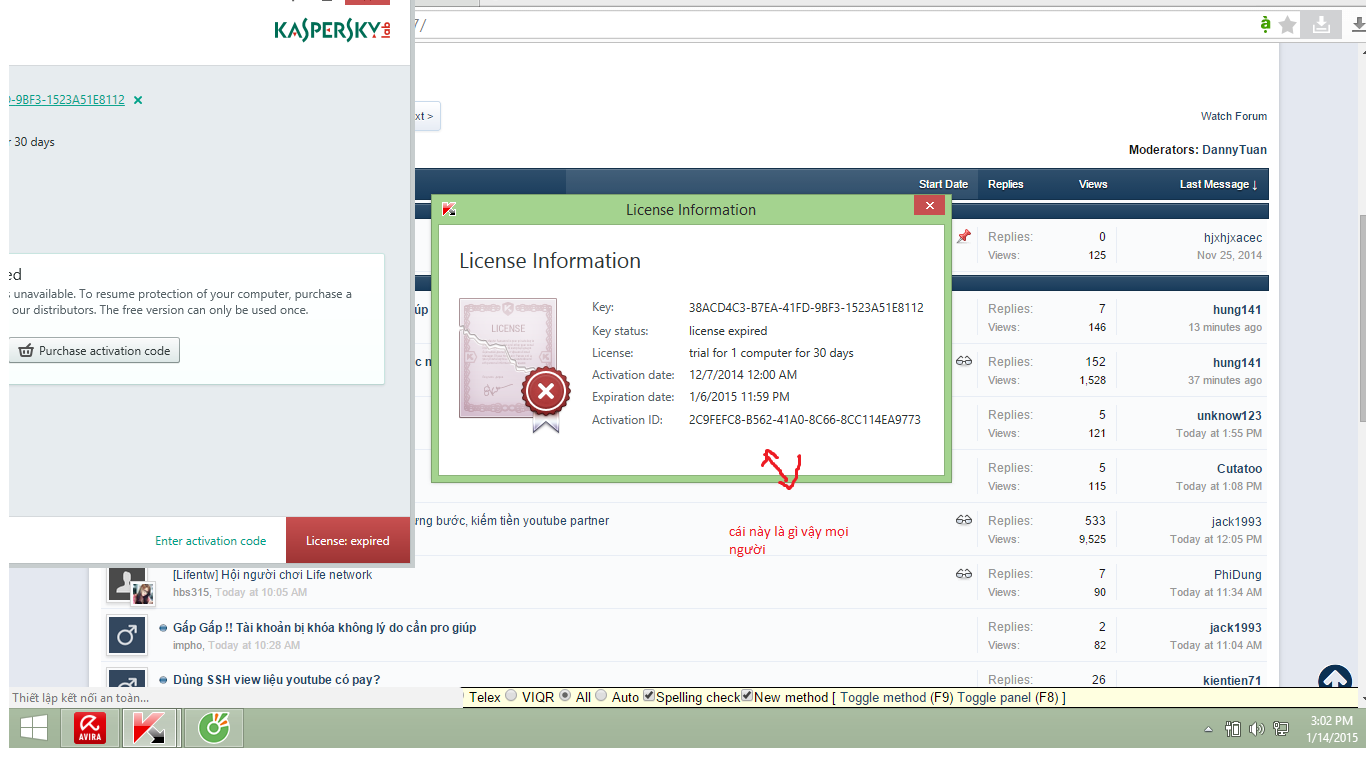Click the glasses icon in the 533-replies row
Viewport: 1366px width, 768px height.
click(963, 520)
